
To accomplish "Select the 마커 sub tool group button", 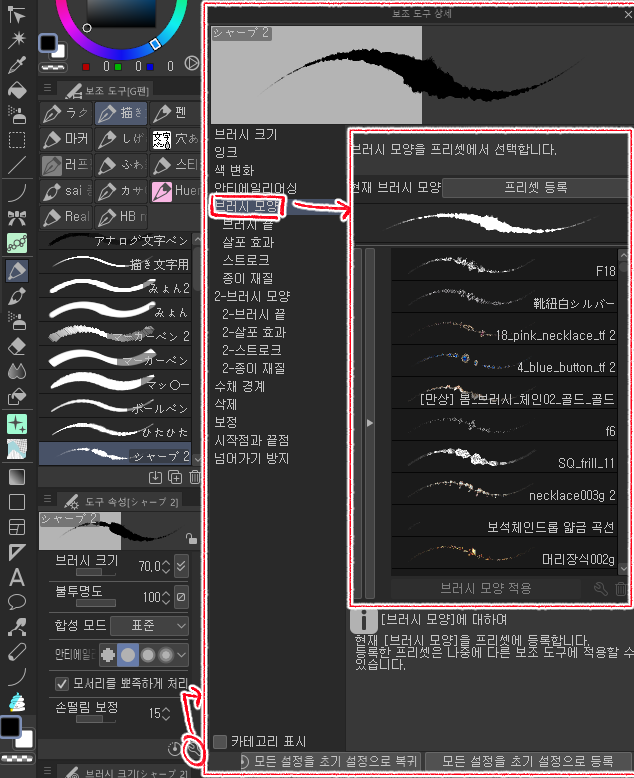I will [66, 139].
